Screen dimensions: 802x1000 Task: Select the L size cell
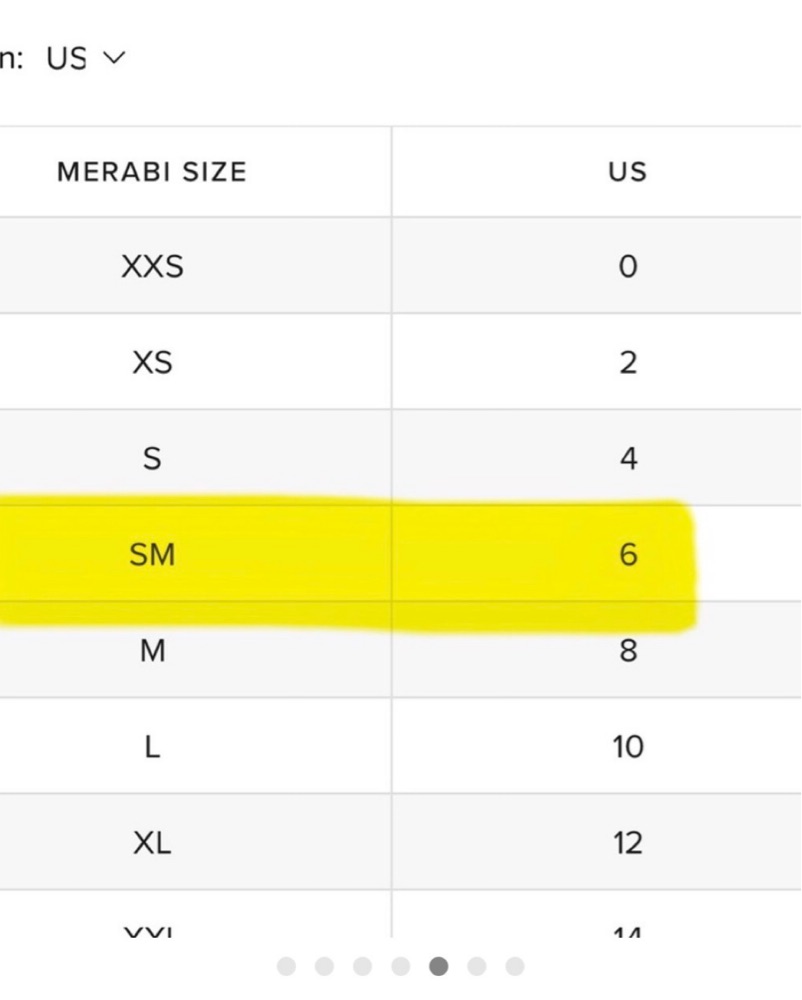pos(152,747)
